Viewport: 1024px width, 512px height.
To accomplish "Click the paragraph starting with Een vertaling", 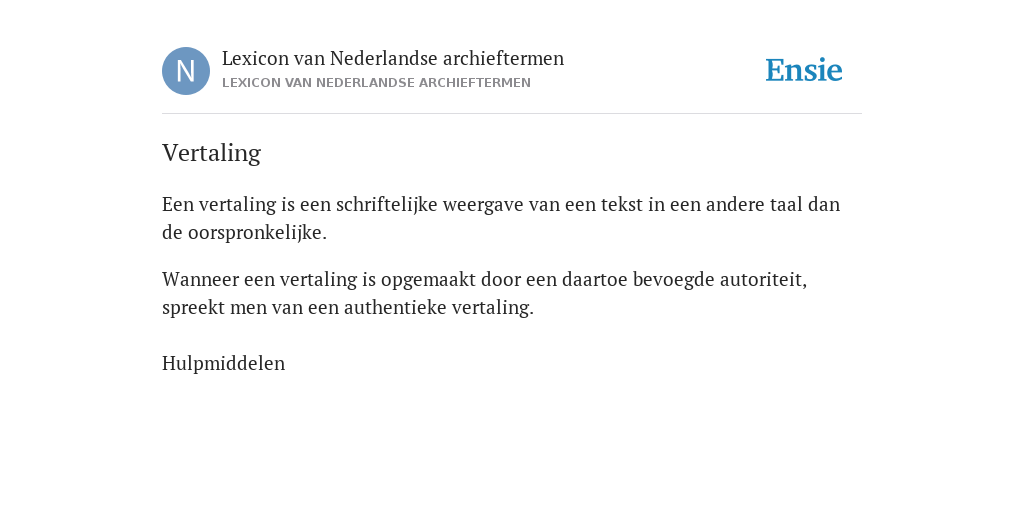I will coord(501,218).
